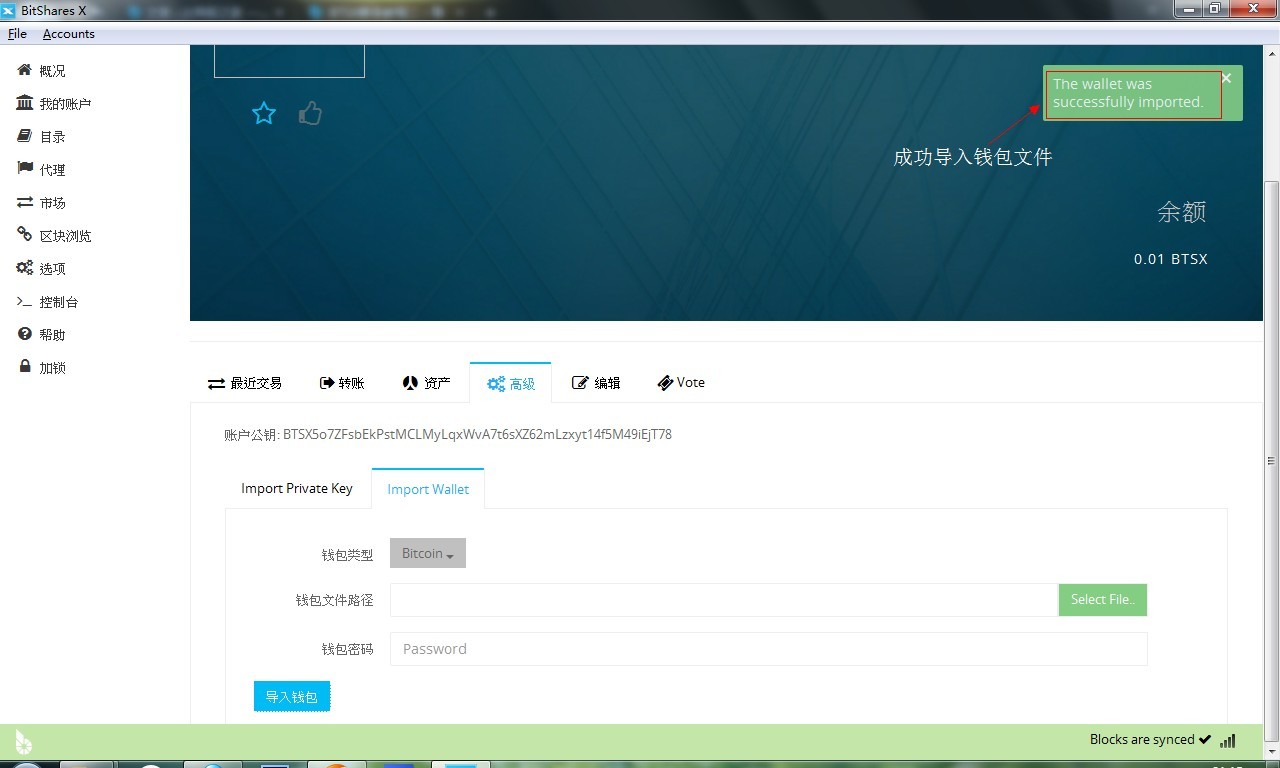Expand the Bitcoin wallet type dropdown

pyautogui.click(x=428, y=553)
